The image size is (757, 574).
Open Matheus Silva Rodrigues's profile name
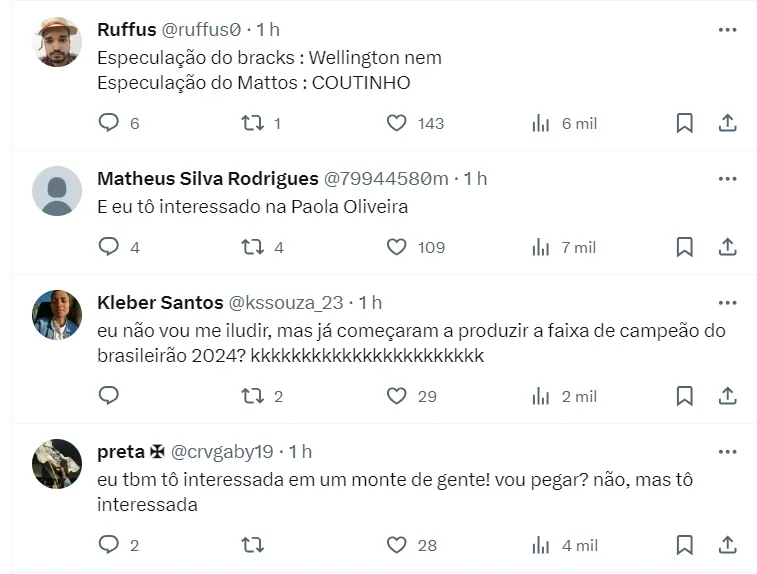207,178
